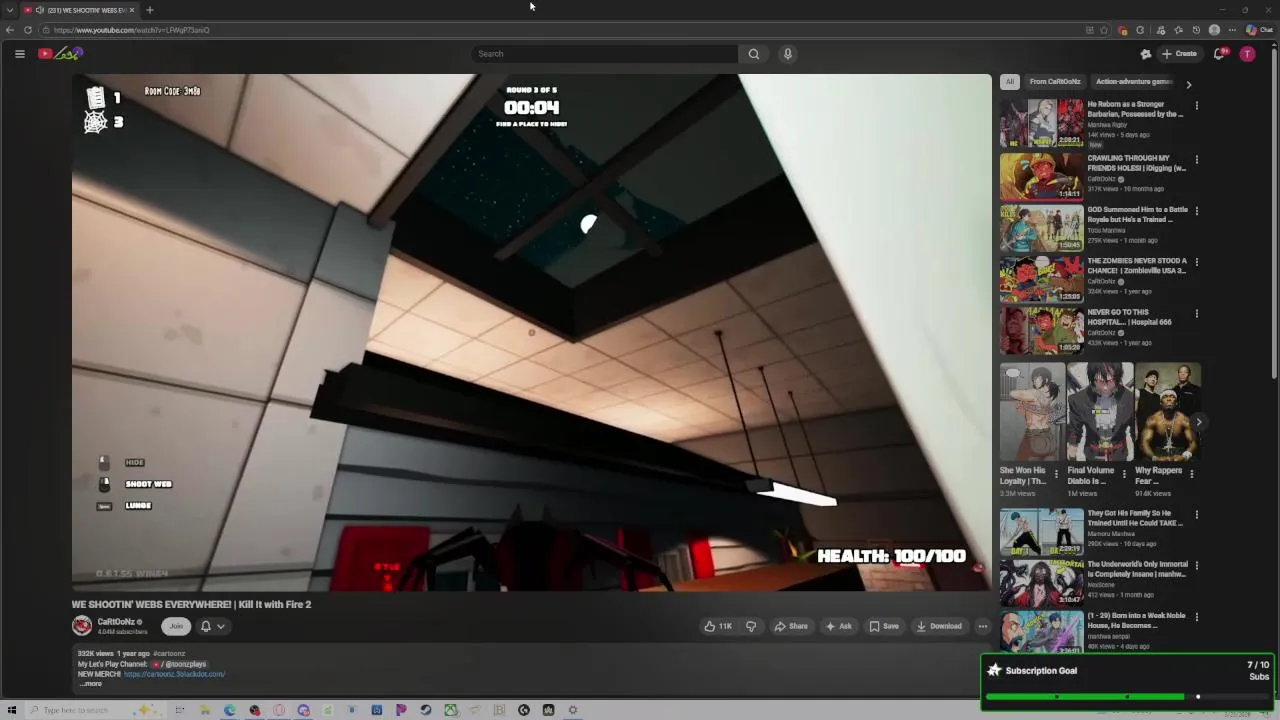This screenshot has height=720, width=1280.
Task: Open the Ask AI button
Action: [x=838, y=626]
